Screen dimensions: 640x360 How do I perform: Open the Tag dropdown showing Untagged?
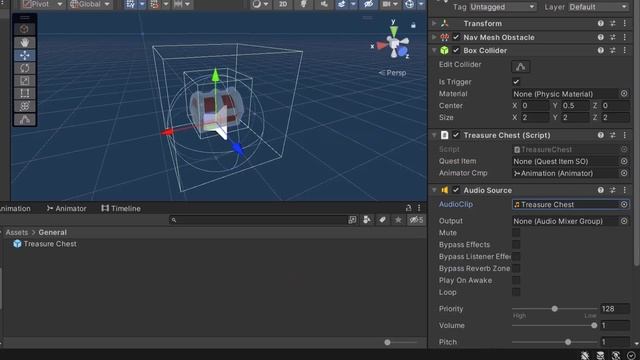[502, 7]
